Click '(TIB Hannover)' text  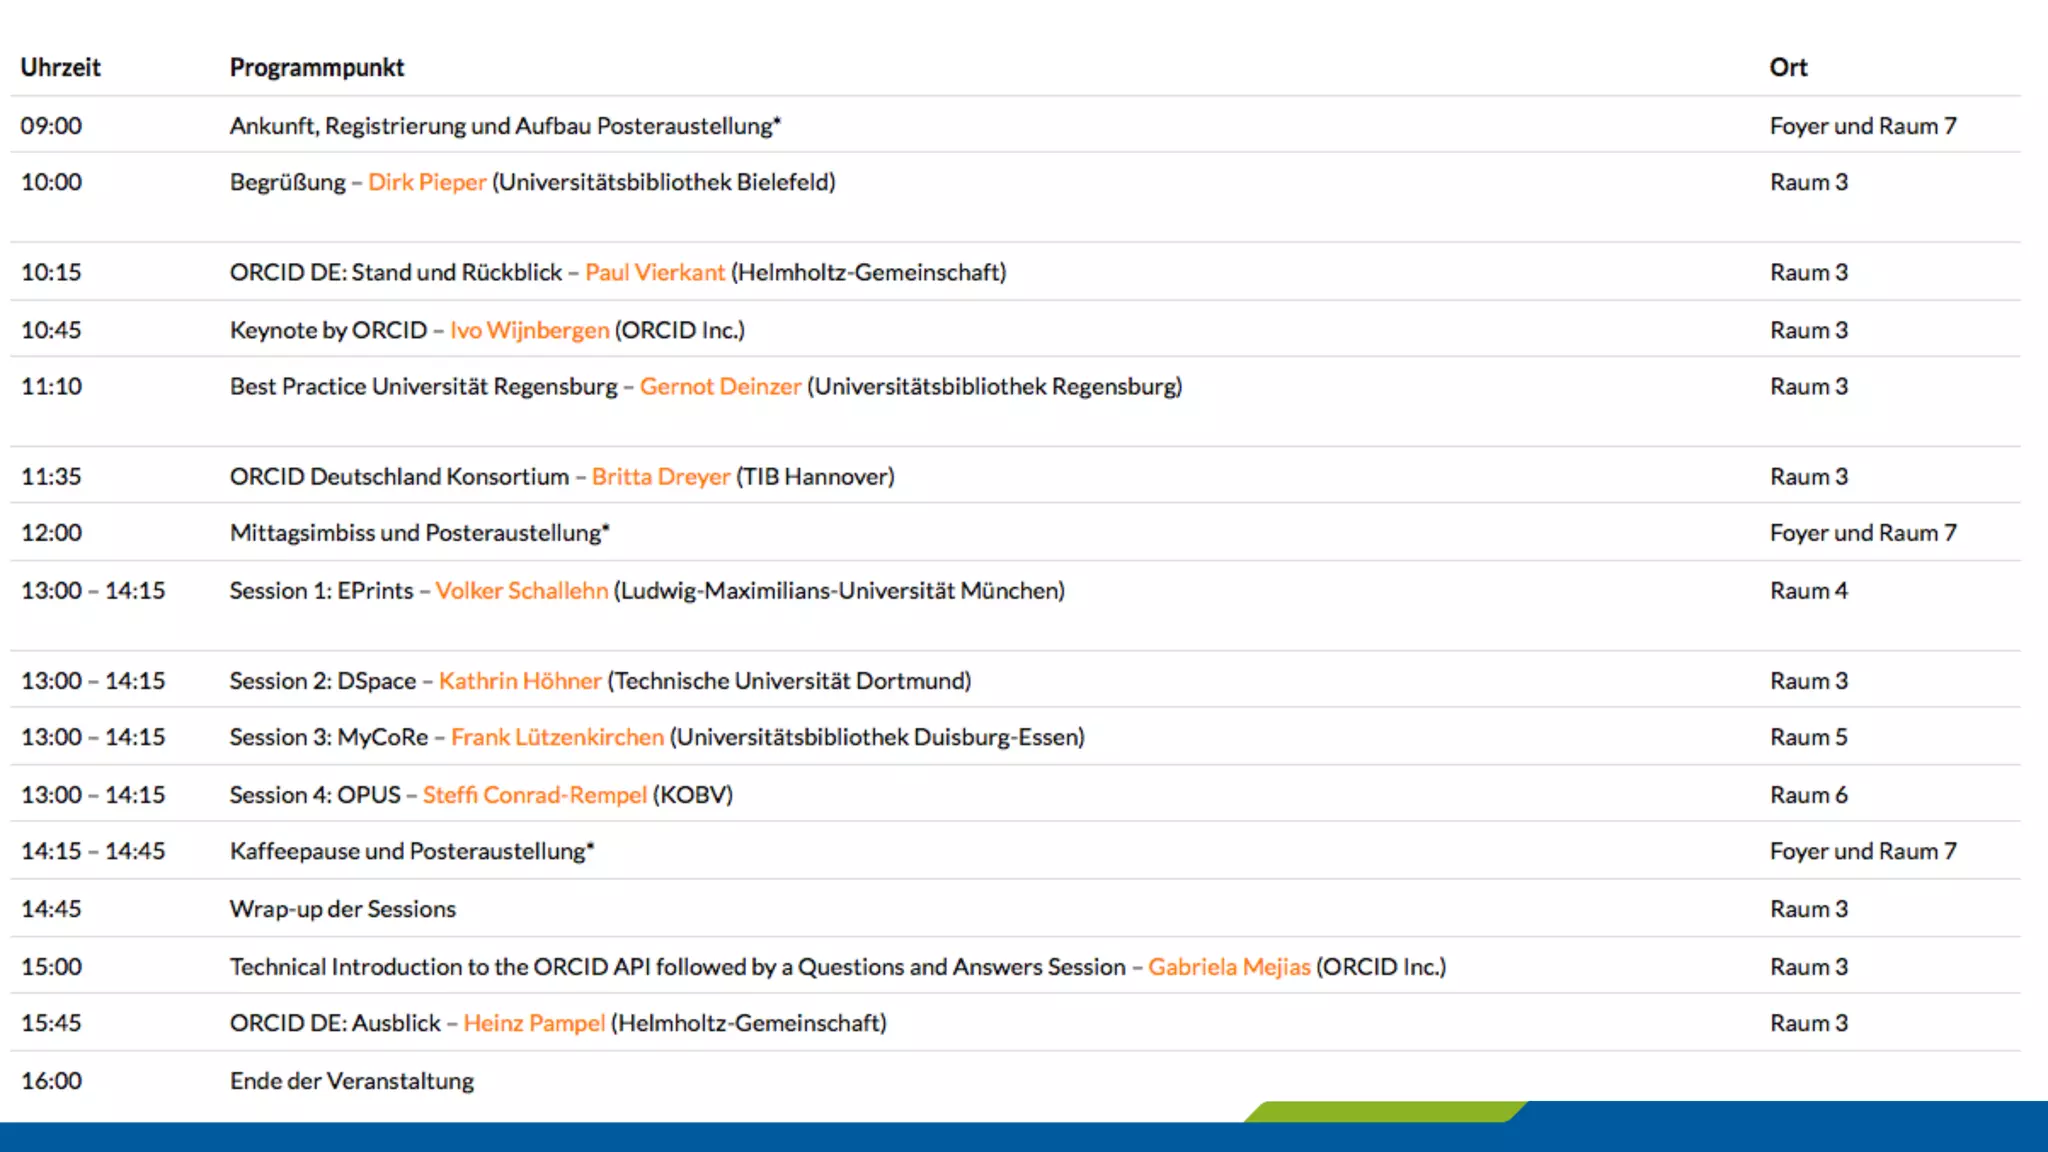[816, 476]
